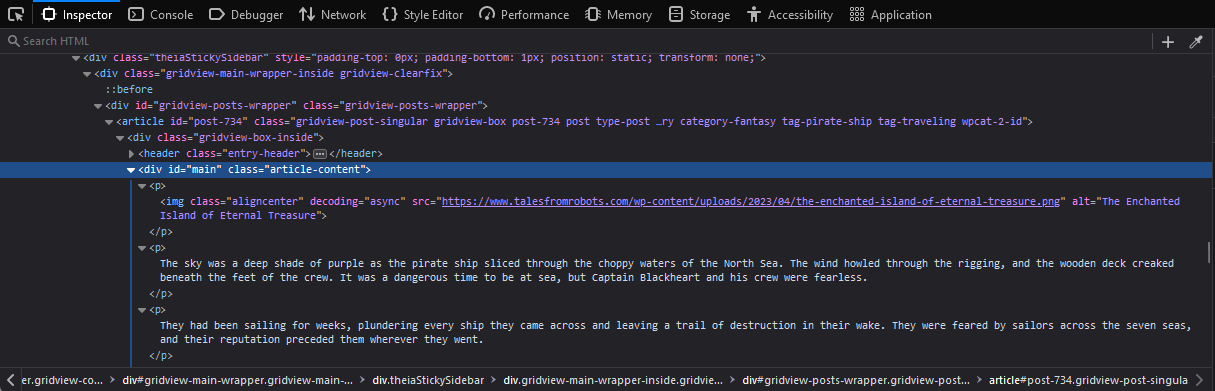The height and width of the screenshot is (391, 1215).
Task: Open the Debugger tab
Action: [246, 15]
